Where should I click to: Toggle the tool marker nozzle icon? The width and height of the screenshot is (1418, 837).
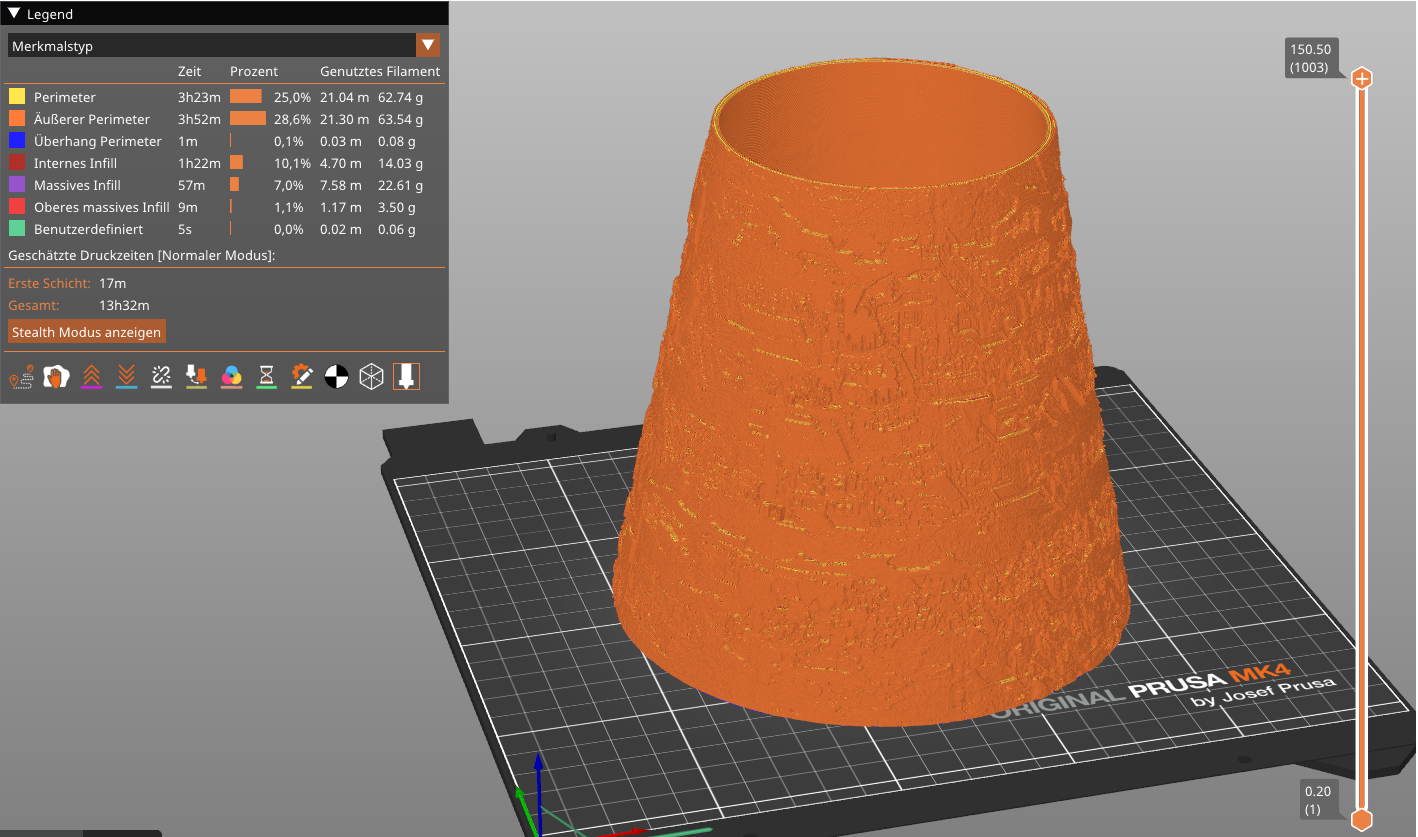click(x=406, y=377)
